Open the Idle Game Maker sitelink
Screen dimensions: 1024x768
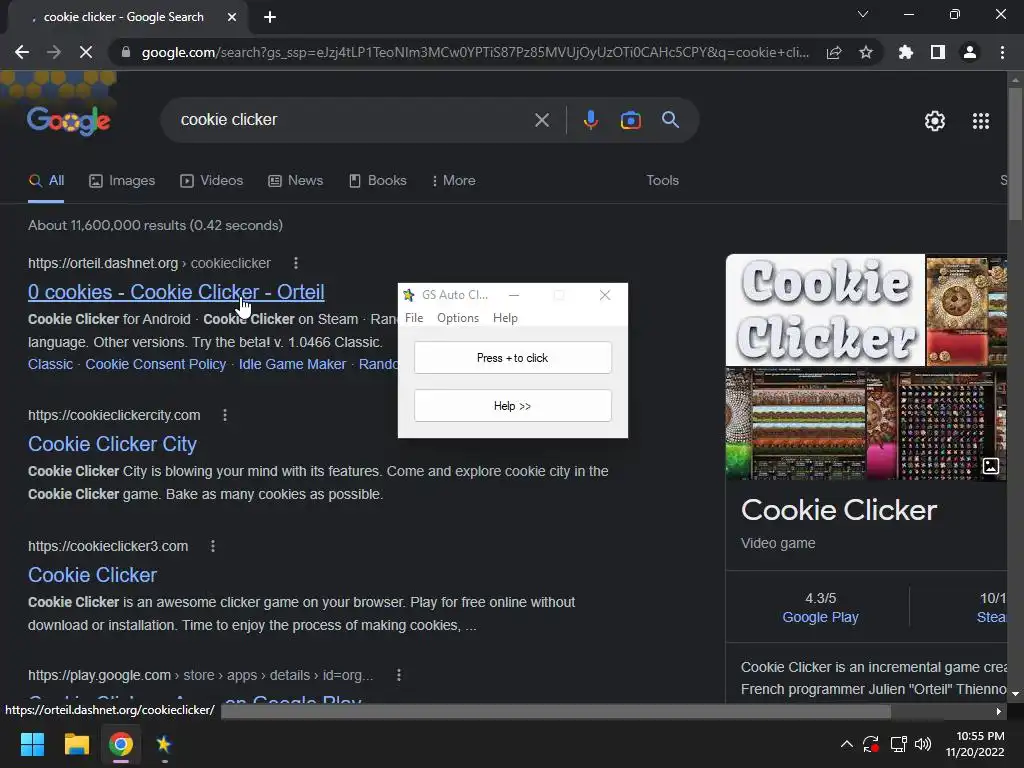(292, 364)
